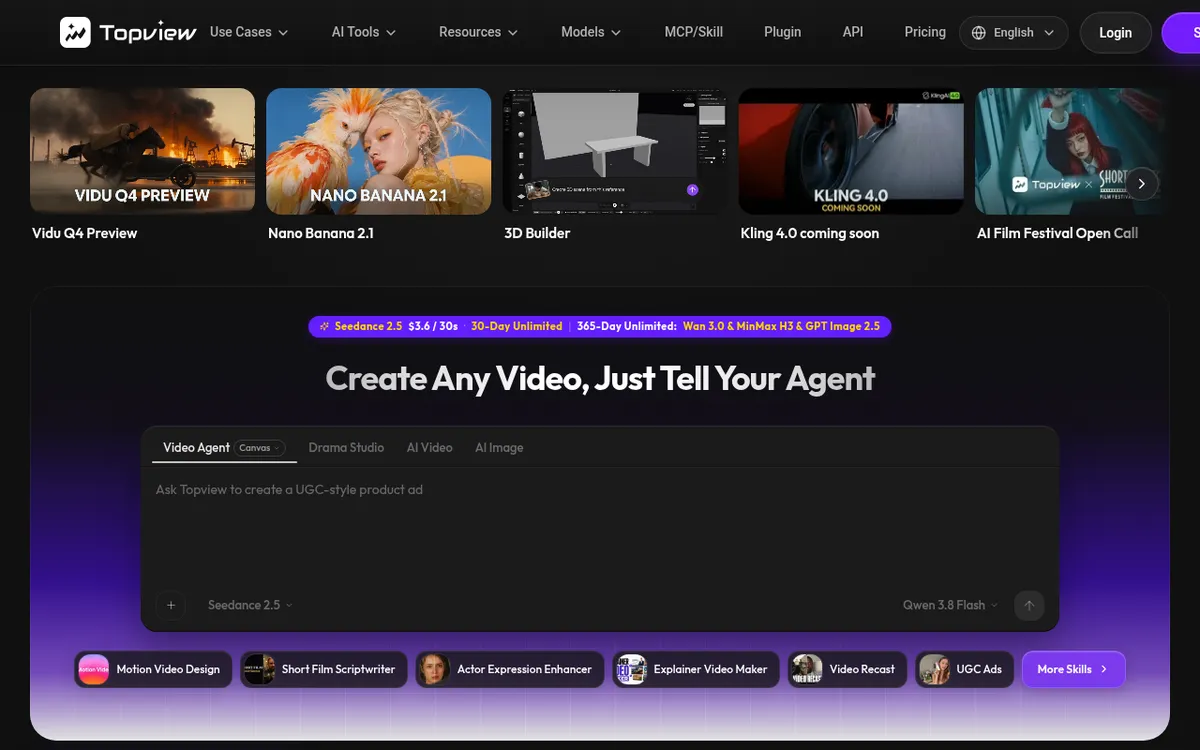Viewport: 1200px width, 750px height.
Task: Open the AI Film Festival thumbnail
Action: click(1071, 151)
